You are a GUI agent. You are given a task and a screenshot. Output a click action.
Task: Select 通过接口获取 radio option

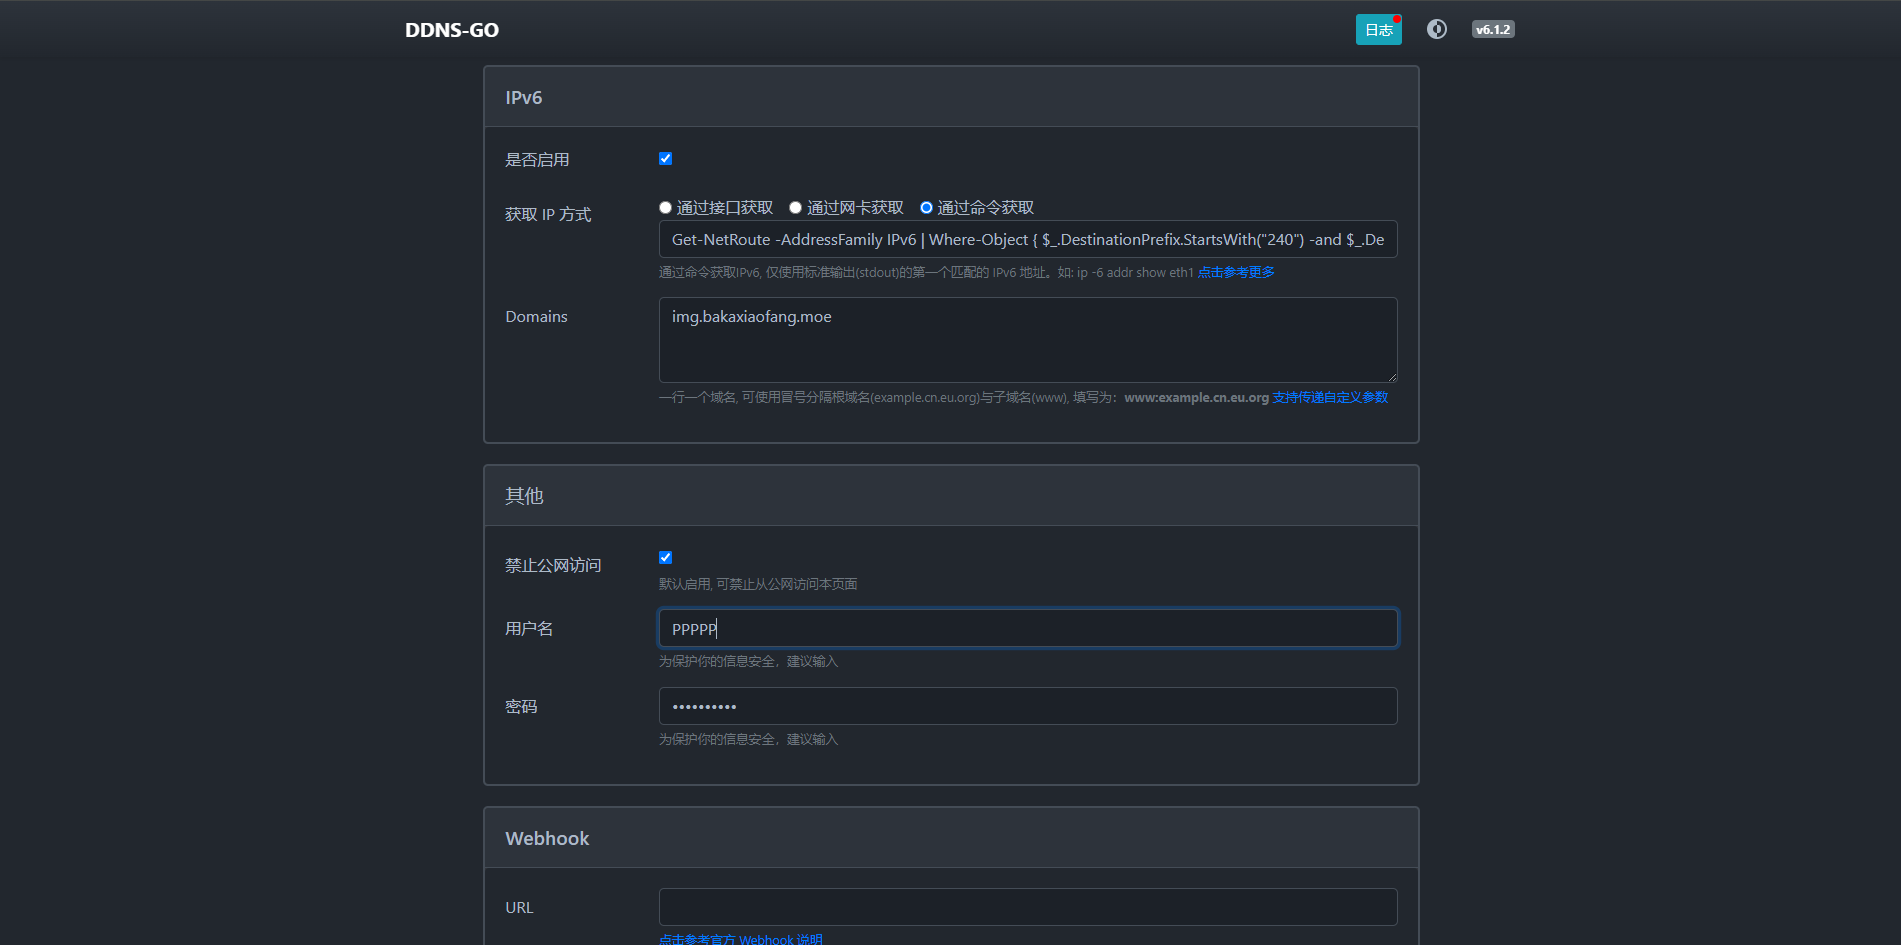(665, 208)
